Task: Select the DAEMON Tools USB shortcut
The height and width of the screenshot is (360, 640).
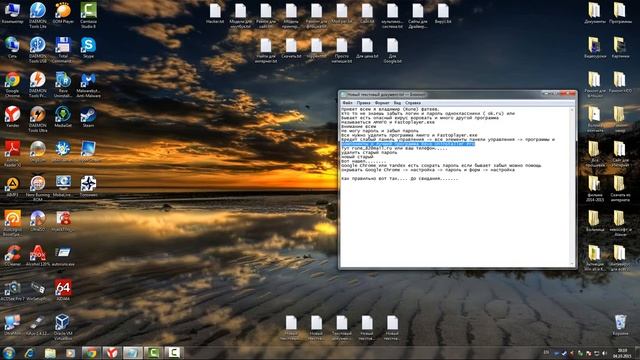Action: point(38,50)
